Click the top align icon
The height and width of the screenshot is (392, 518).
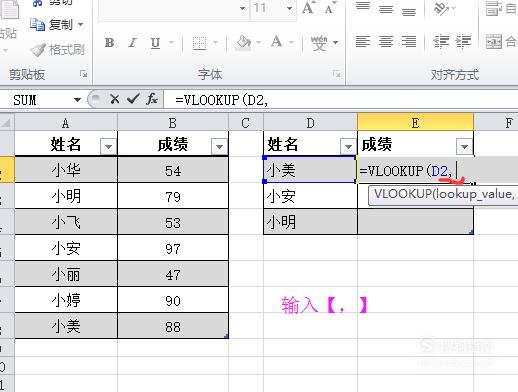363,7
